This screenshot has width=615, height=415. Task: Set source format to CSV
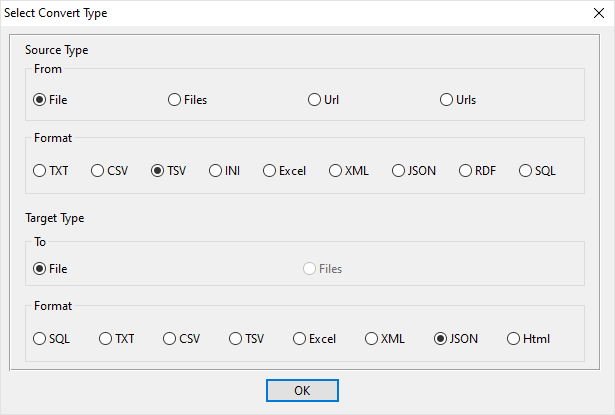(98, 171)
